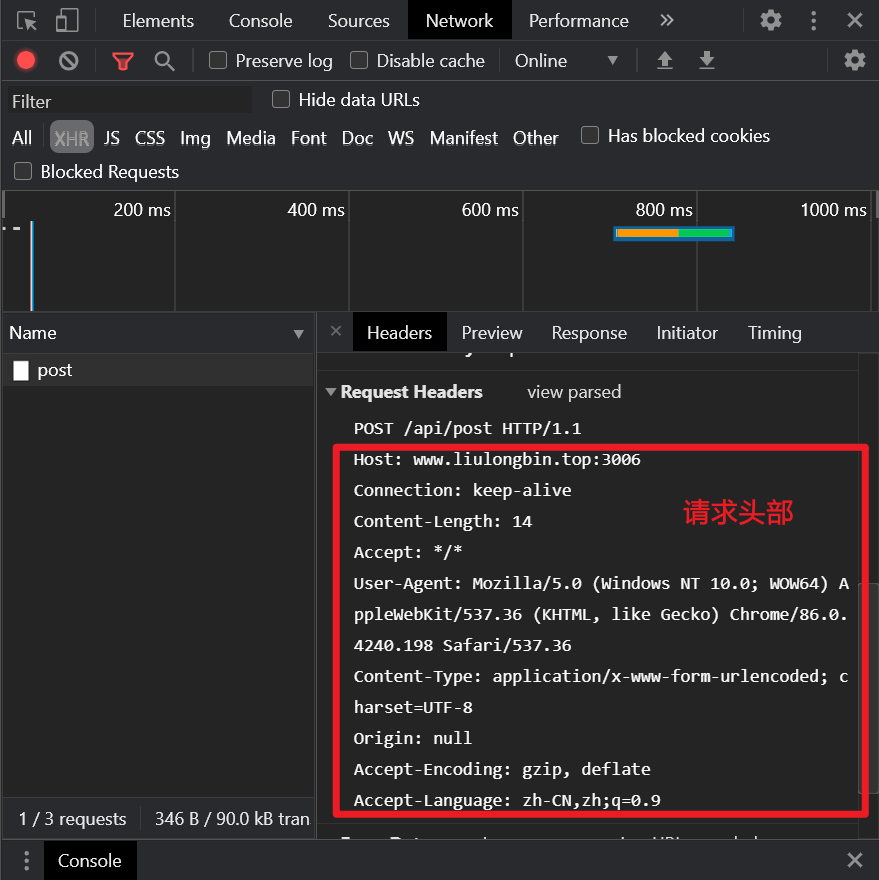Click the Filter text input field

click(130, 101)
